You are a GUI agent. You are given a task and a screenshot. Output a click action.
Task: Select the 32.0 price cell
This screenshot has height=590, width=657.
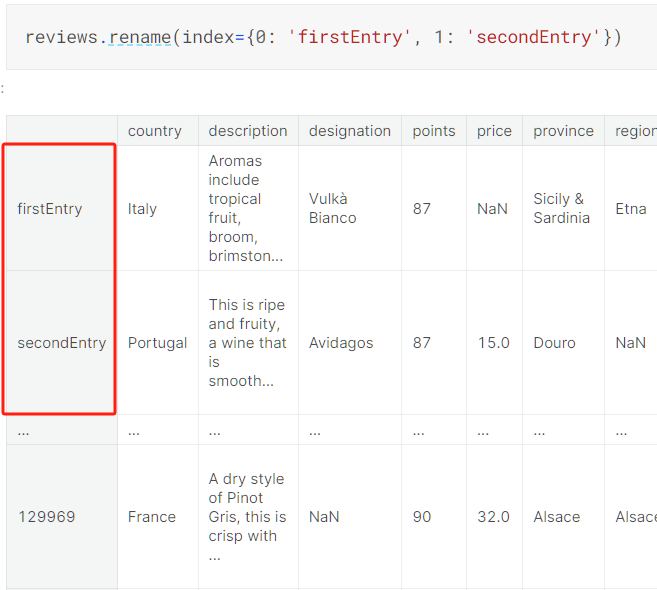[x=493, y=517]
